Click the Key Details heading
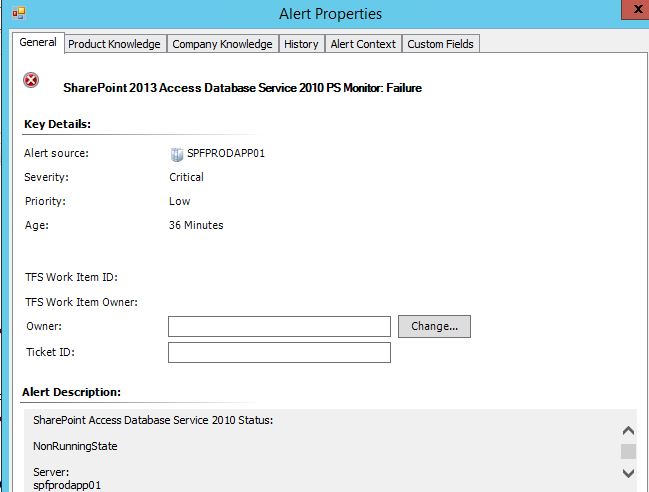 tap(58, 124)
